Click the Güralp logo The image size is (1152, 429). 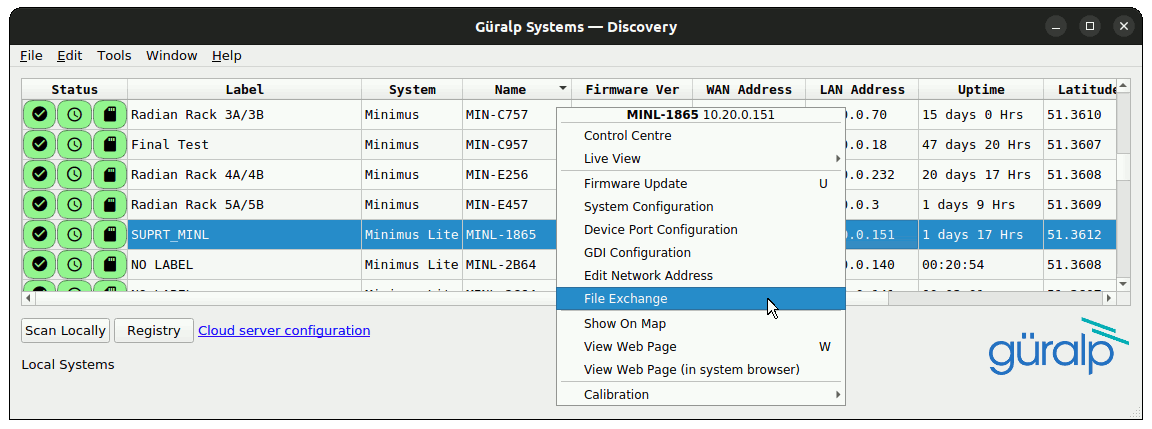click(x=1058, y=347)
